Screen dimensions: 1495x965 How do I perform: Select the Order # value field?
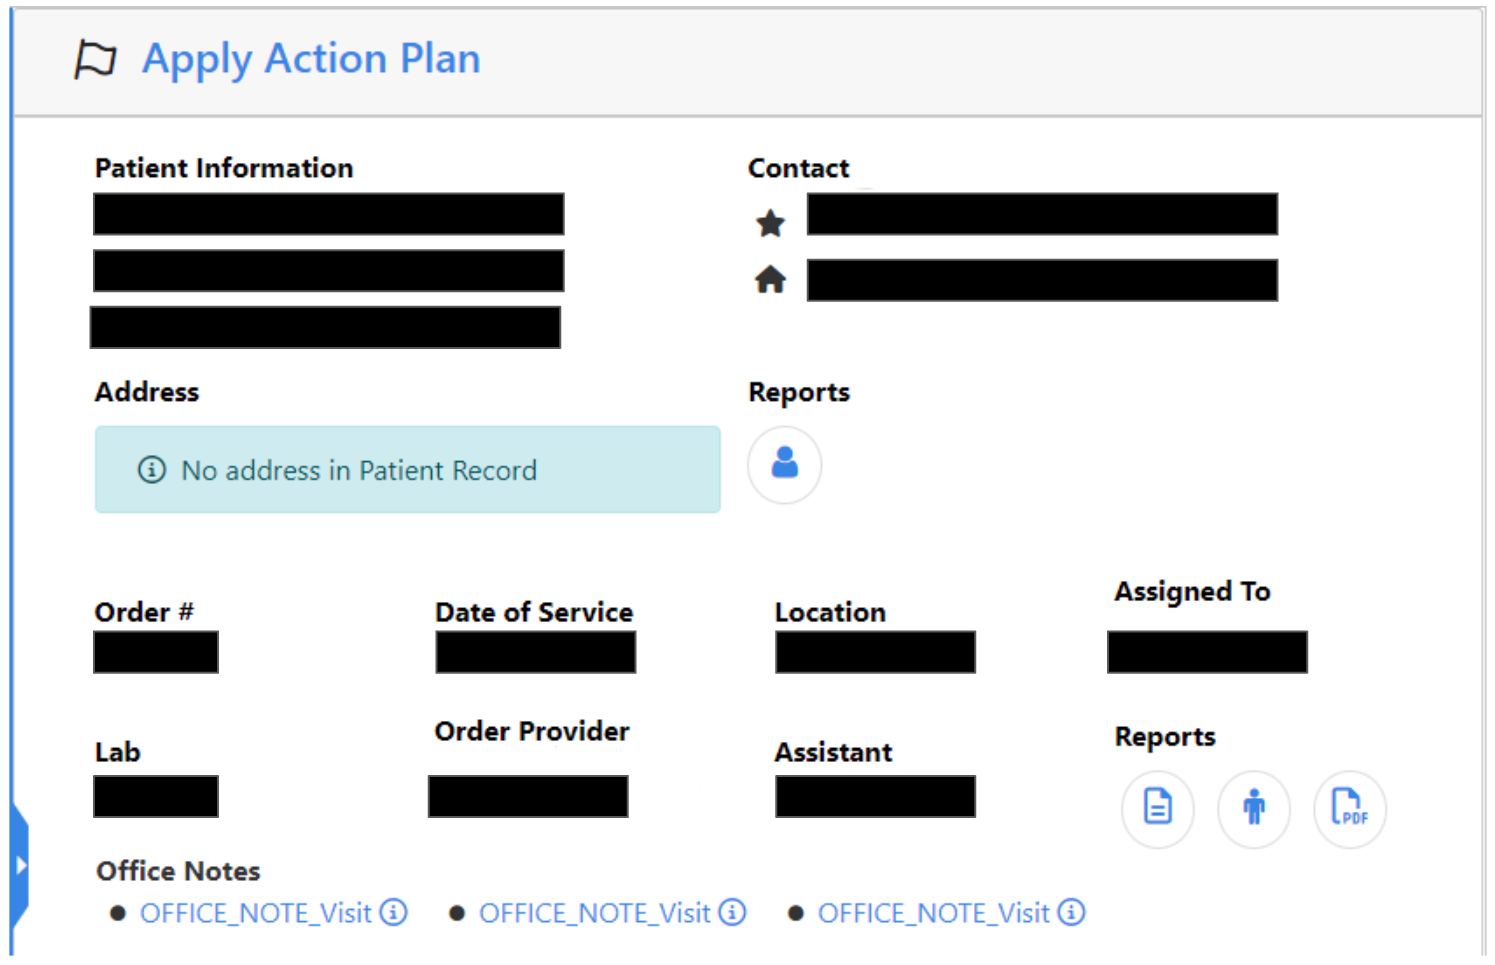[x=155, y=651]
